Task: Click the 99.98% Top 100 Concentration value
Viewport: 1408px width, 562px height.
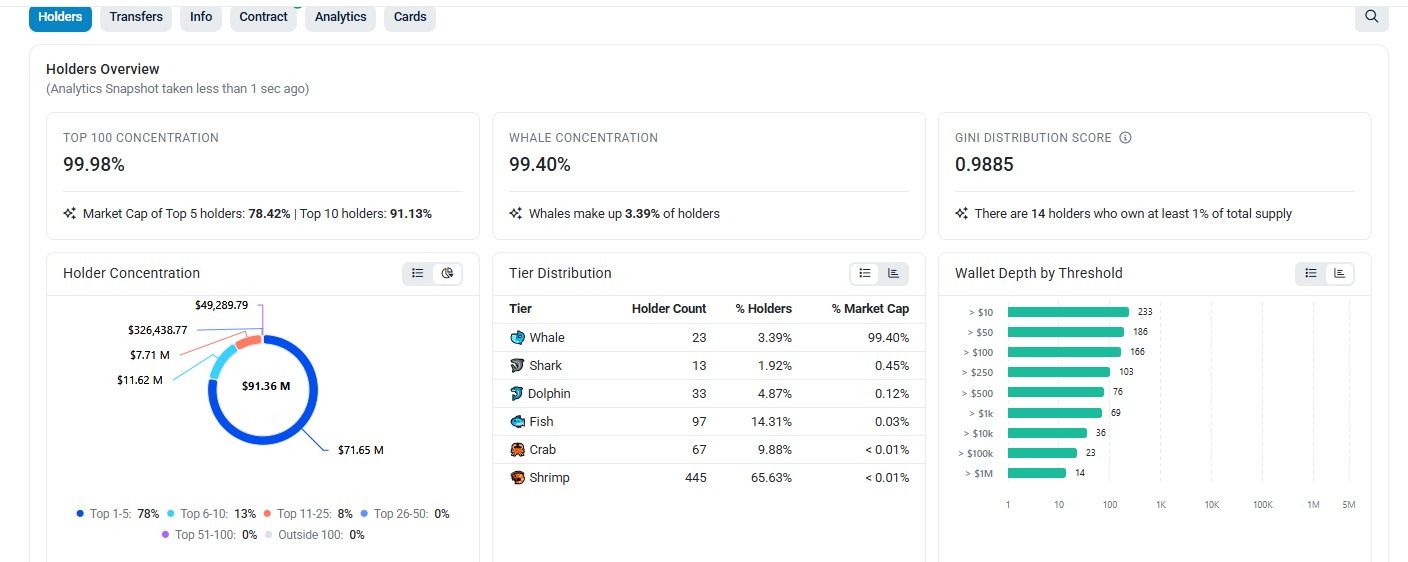Action: [94, 165]
